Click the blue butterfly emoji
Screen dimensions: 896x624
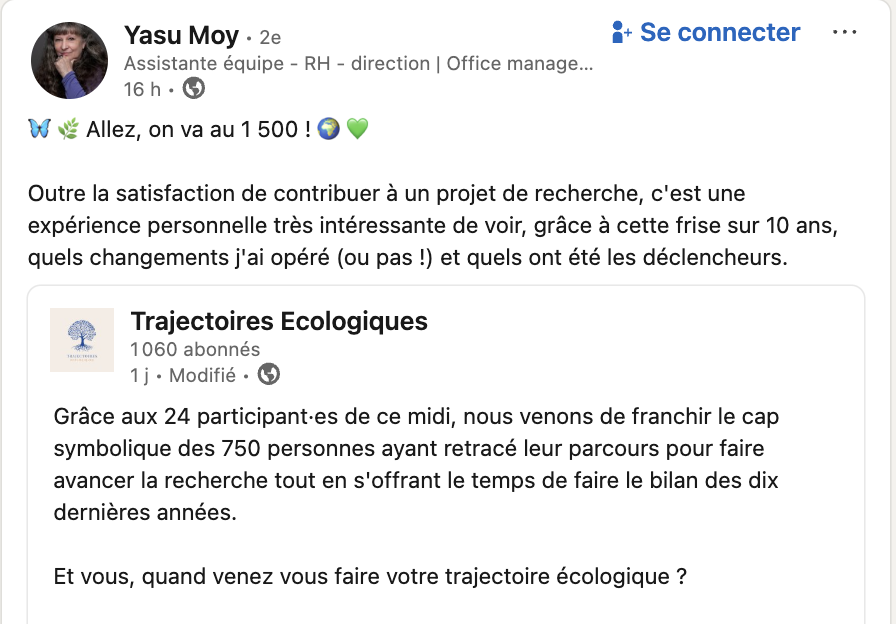tap(40, 129)
